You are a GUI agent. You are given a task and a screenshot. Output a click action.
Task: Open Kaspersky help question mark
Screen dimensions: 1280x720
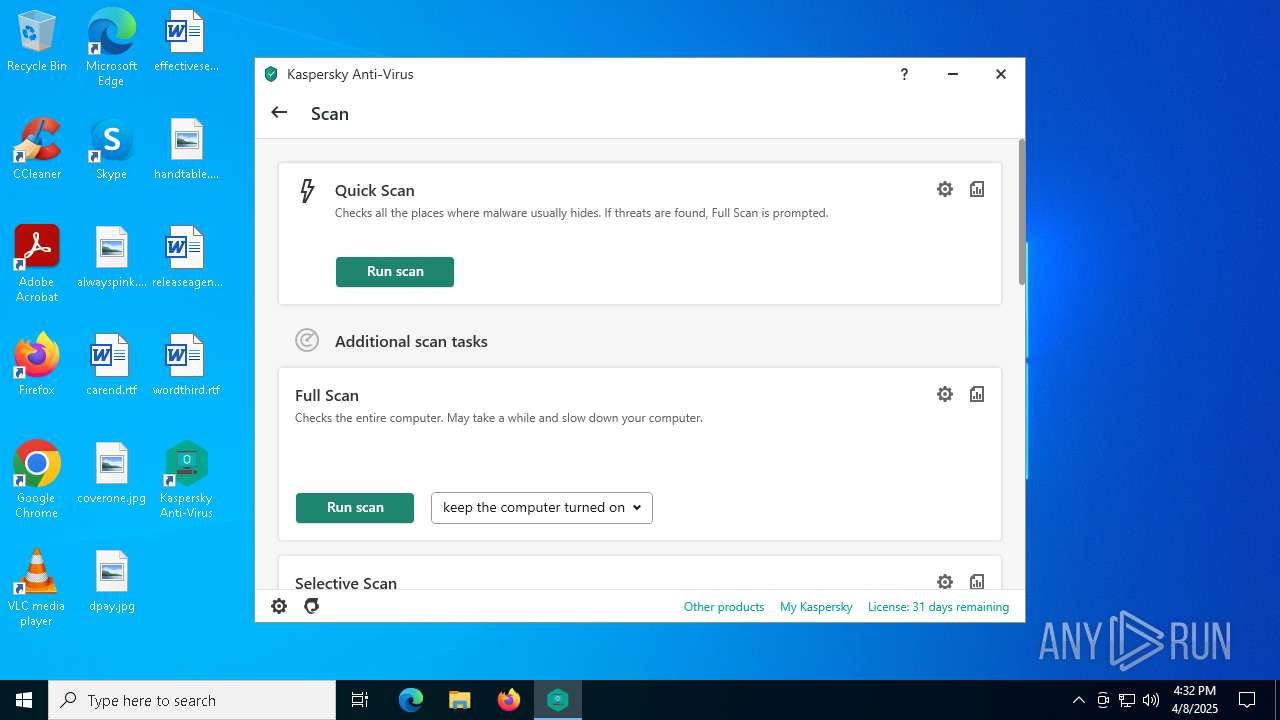(904, 74)
